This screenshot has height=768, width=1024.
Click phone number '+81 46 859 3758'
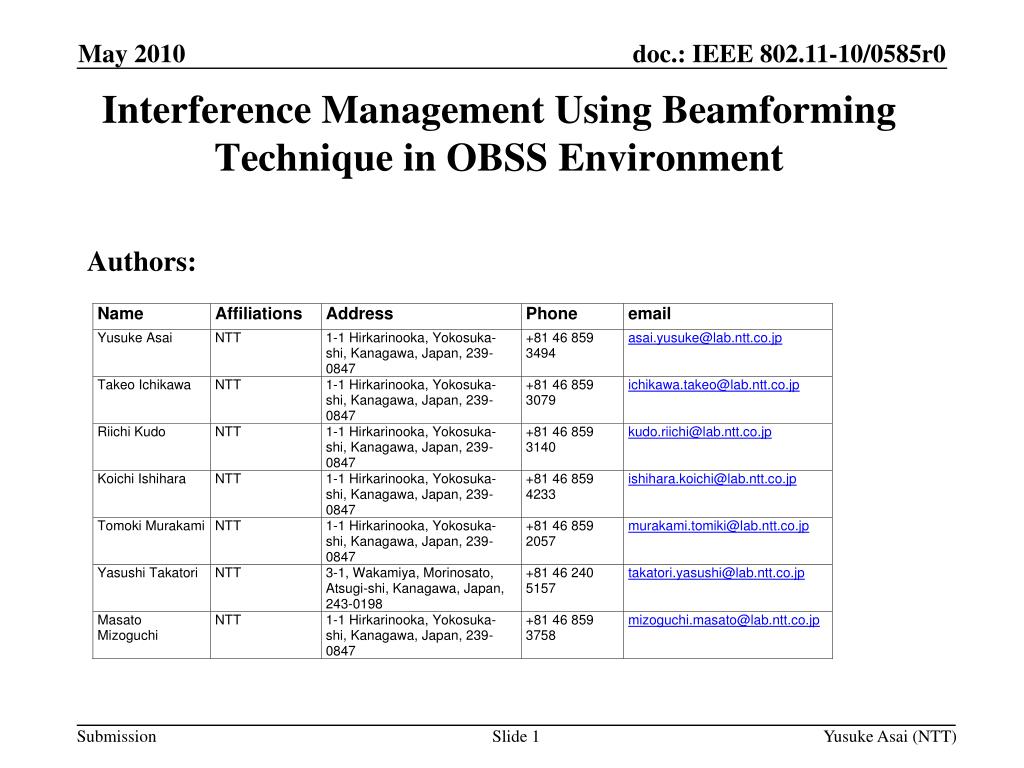click(560, 628)
